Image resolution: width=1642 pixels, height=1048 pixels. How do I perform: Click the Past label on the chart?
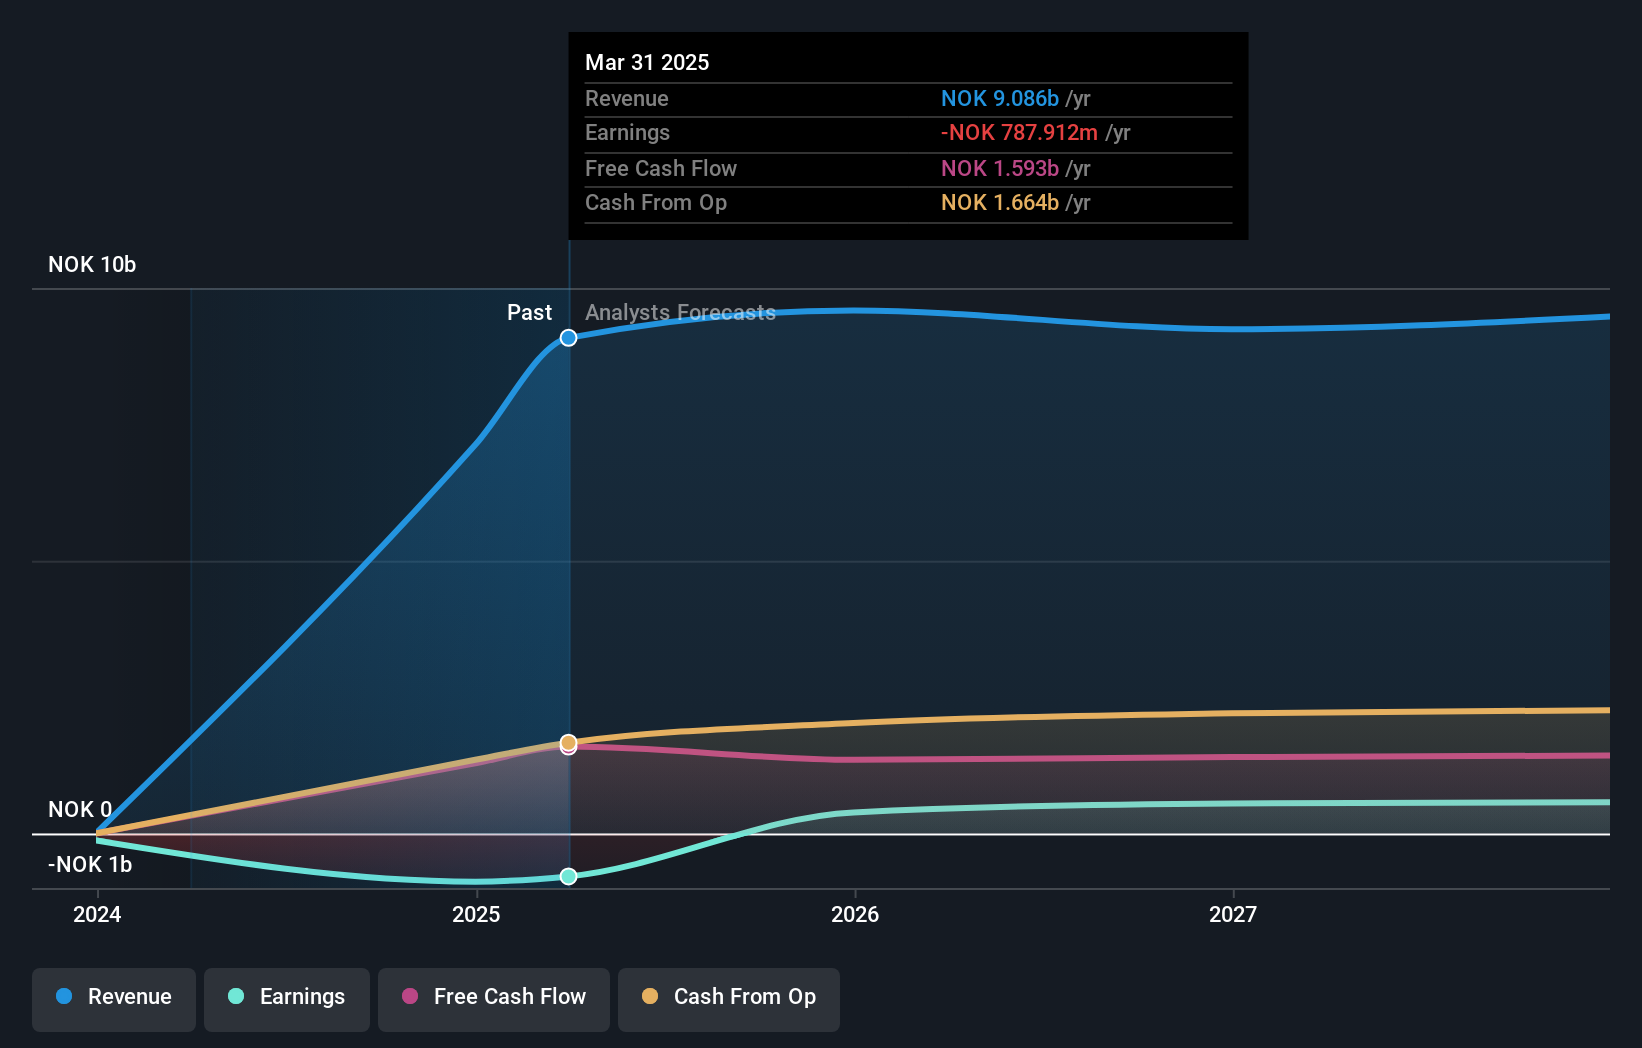pos(529,312)
